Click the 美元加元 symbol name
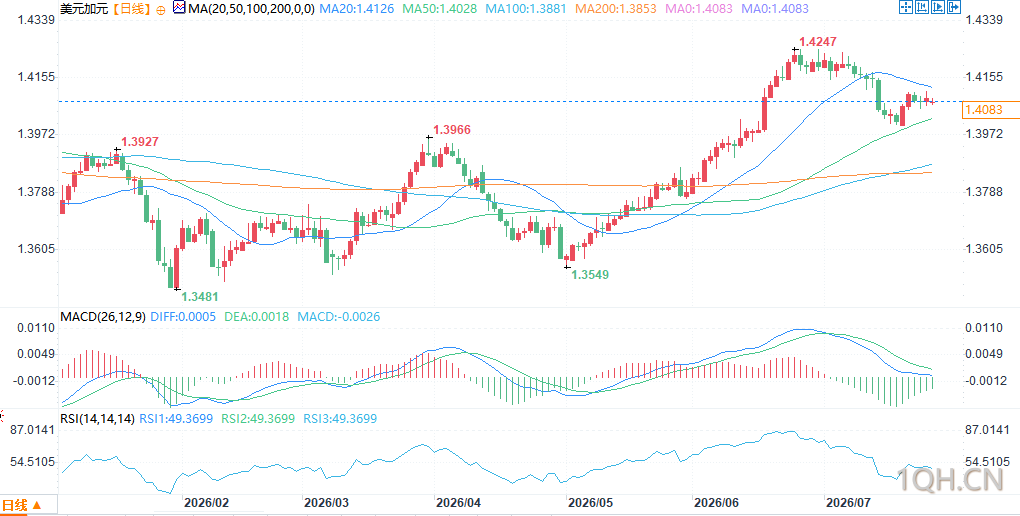The image size is (1020, 516). 84,9
